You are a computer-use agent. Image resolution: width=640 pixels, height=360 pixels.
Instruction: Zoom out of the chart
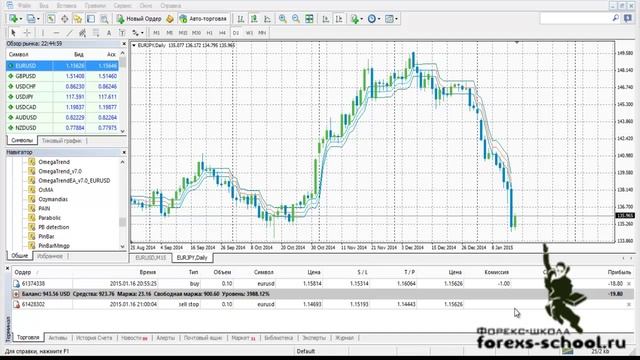[x=296, y=19]
